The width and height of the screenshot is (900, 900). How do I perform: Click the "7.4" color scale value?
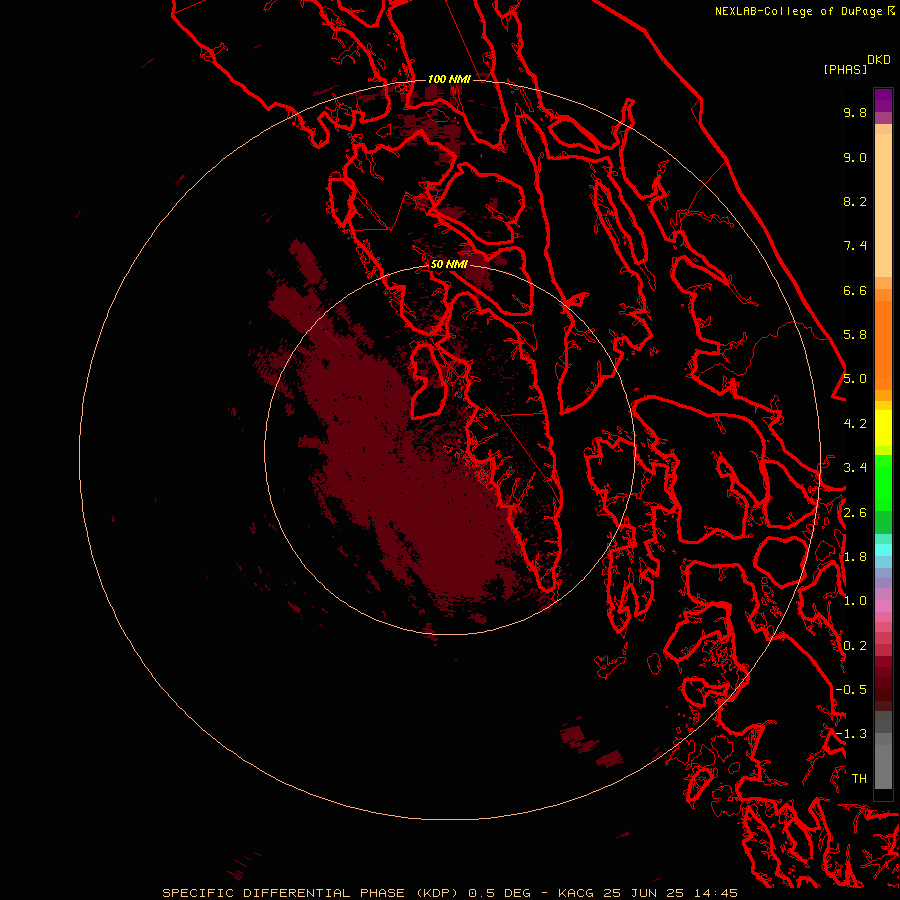tap(855, 246)
